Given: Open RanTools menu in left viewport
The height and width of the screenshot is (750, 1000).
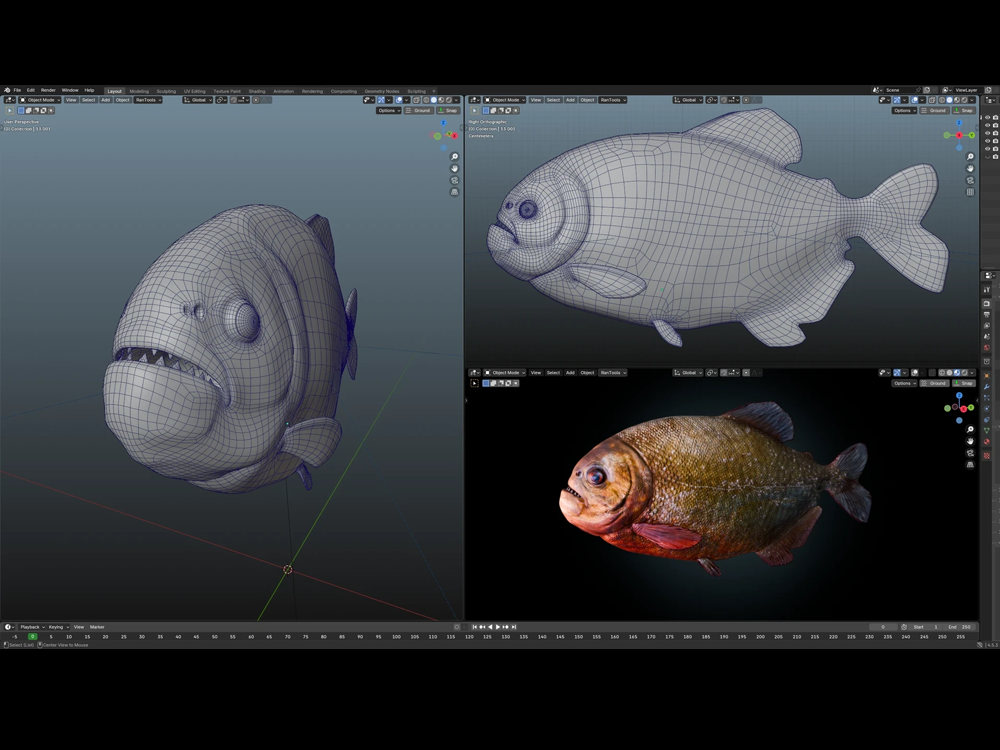Looking at the screenshot, I should 148,100.
